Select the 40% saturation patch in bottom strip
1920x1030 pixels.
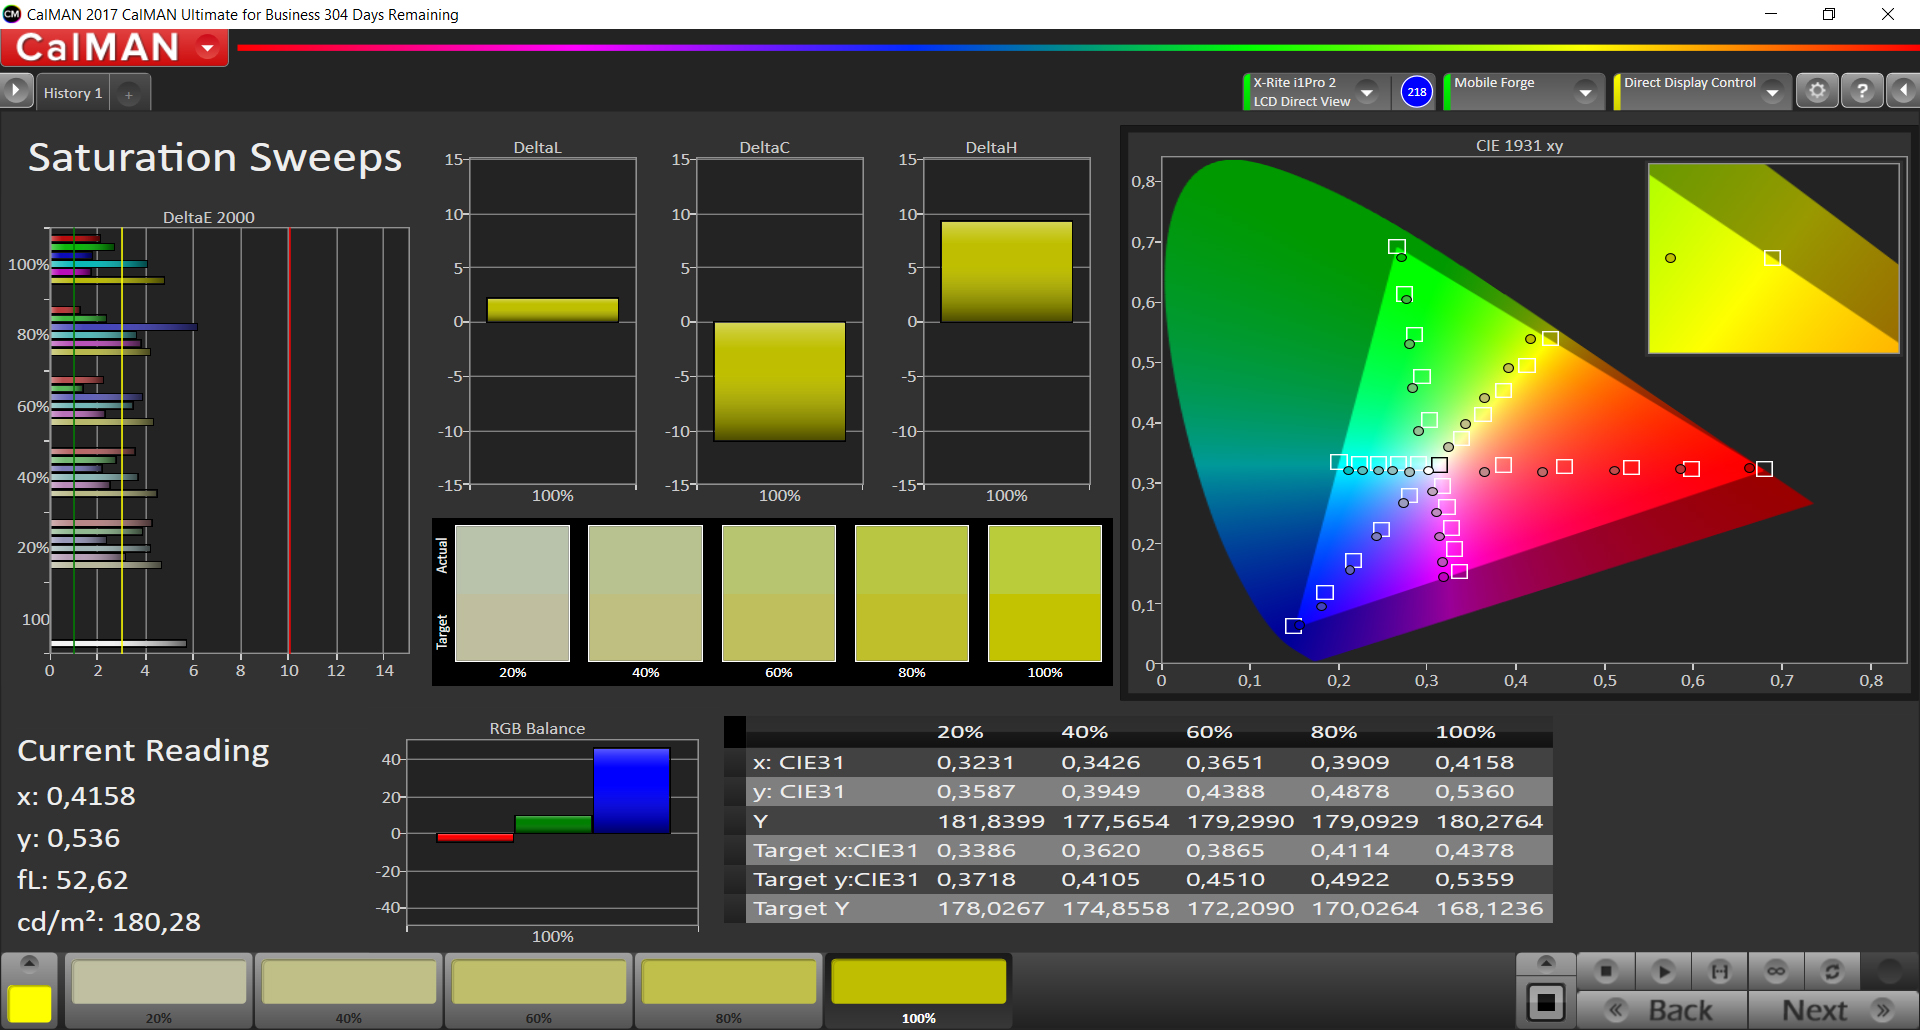click(x=349, y=989)
